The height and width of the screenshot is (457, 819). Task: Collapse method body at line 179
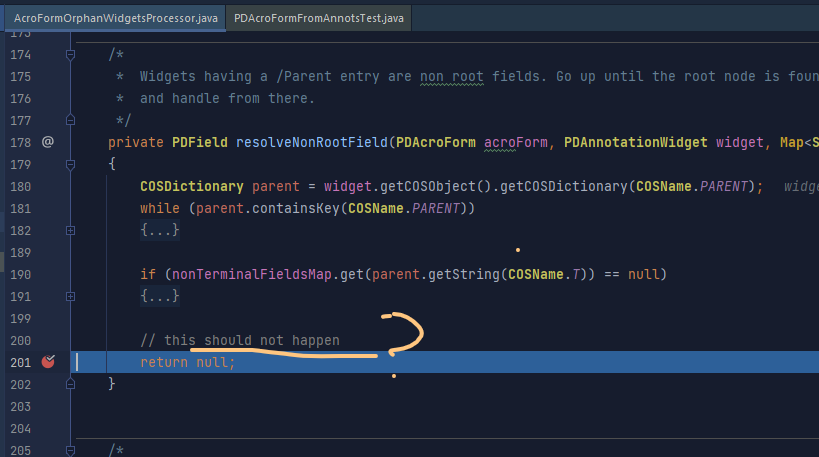click(71, 165)
